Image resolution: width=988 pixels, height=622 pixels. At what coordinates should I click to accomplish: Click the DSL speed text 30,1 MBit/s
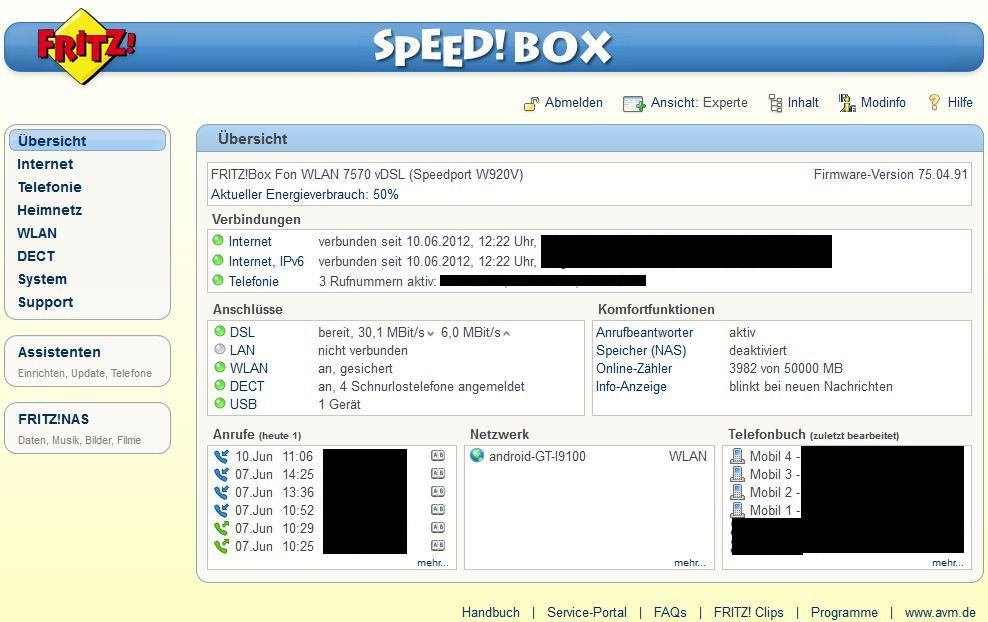coord(391,332)
